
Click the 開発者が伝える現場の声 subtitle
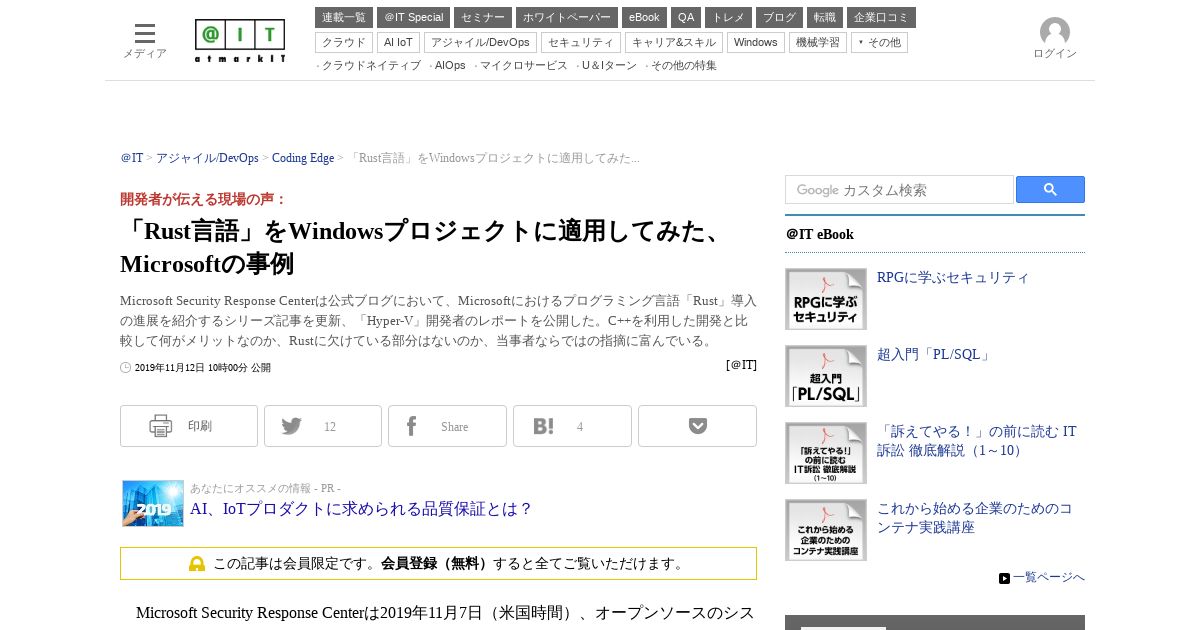pos(204,199)
